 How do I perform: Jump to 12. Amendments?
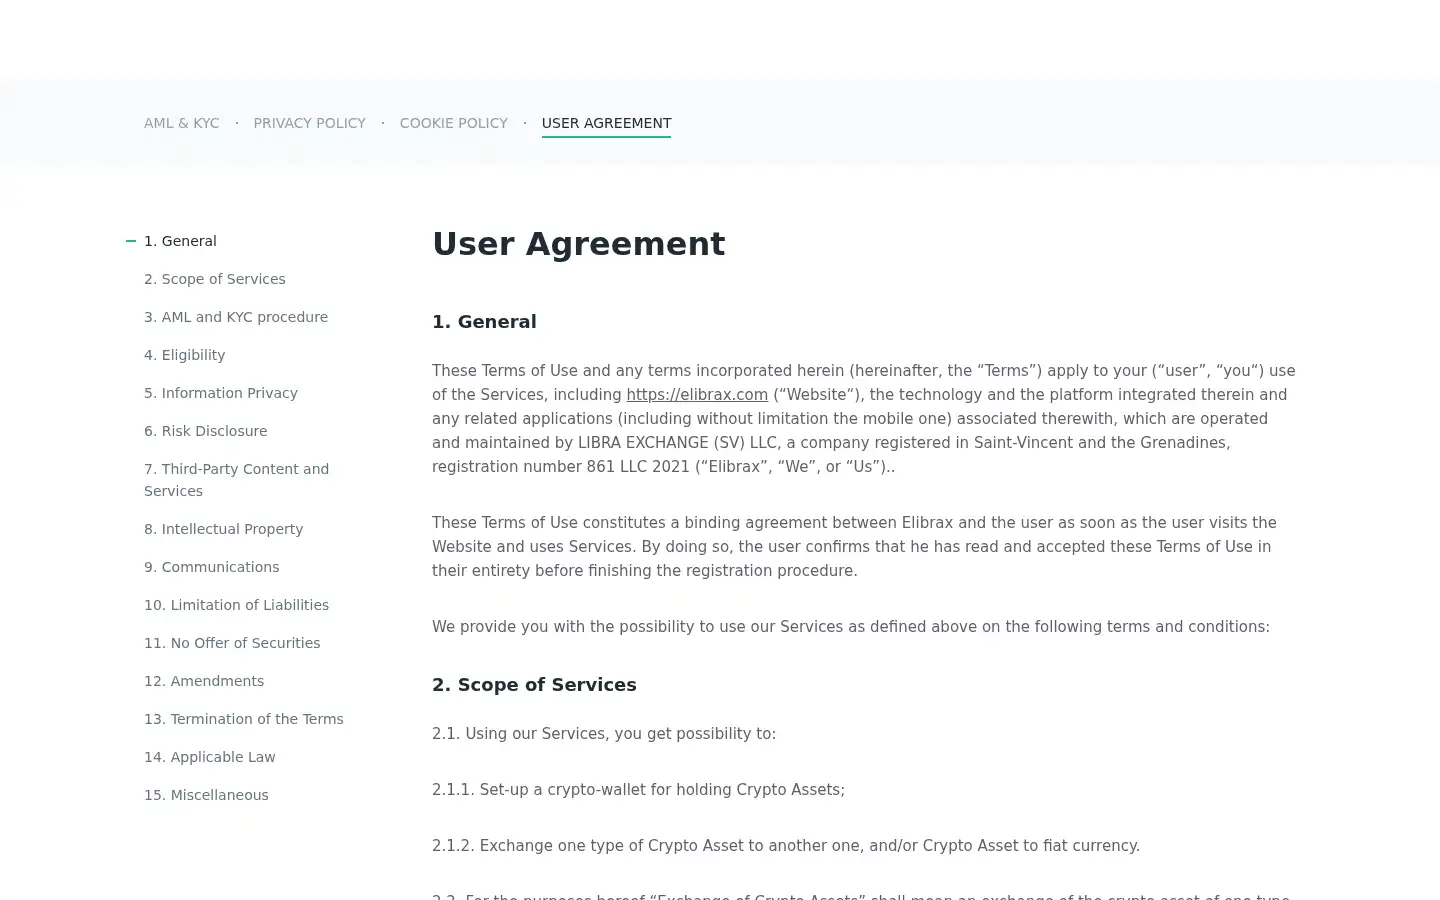[204, 681]
